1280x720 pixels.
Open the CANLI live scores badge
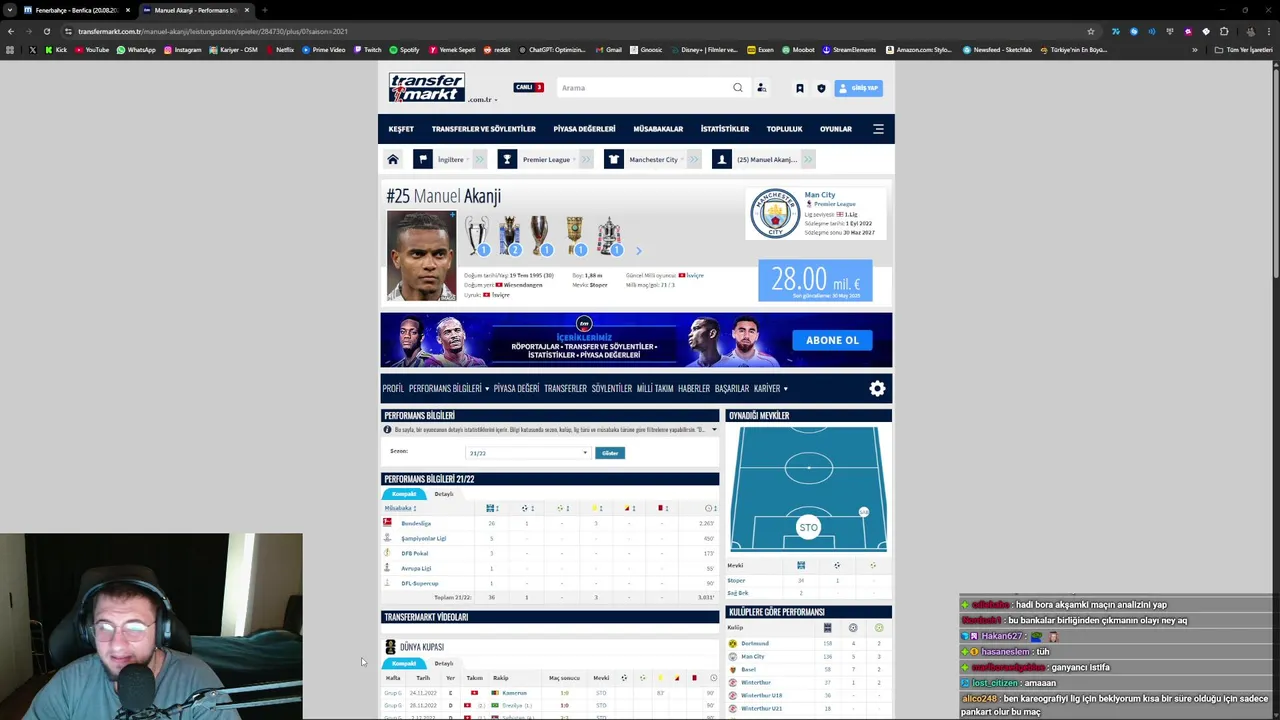point(528,87)
